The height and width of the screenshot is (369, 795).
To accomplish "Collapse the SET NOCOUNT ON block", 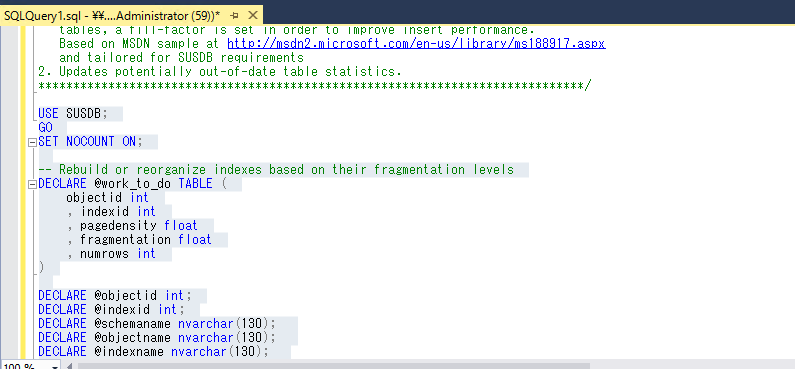I will point(32,142).
